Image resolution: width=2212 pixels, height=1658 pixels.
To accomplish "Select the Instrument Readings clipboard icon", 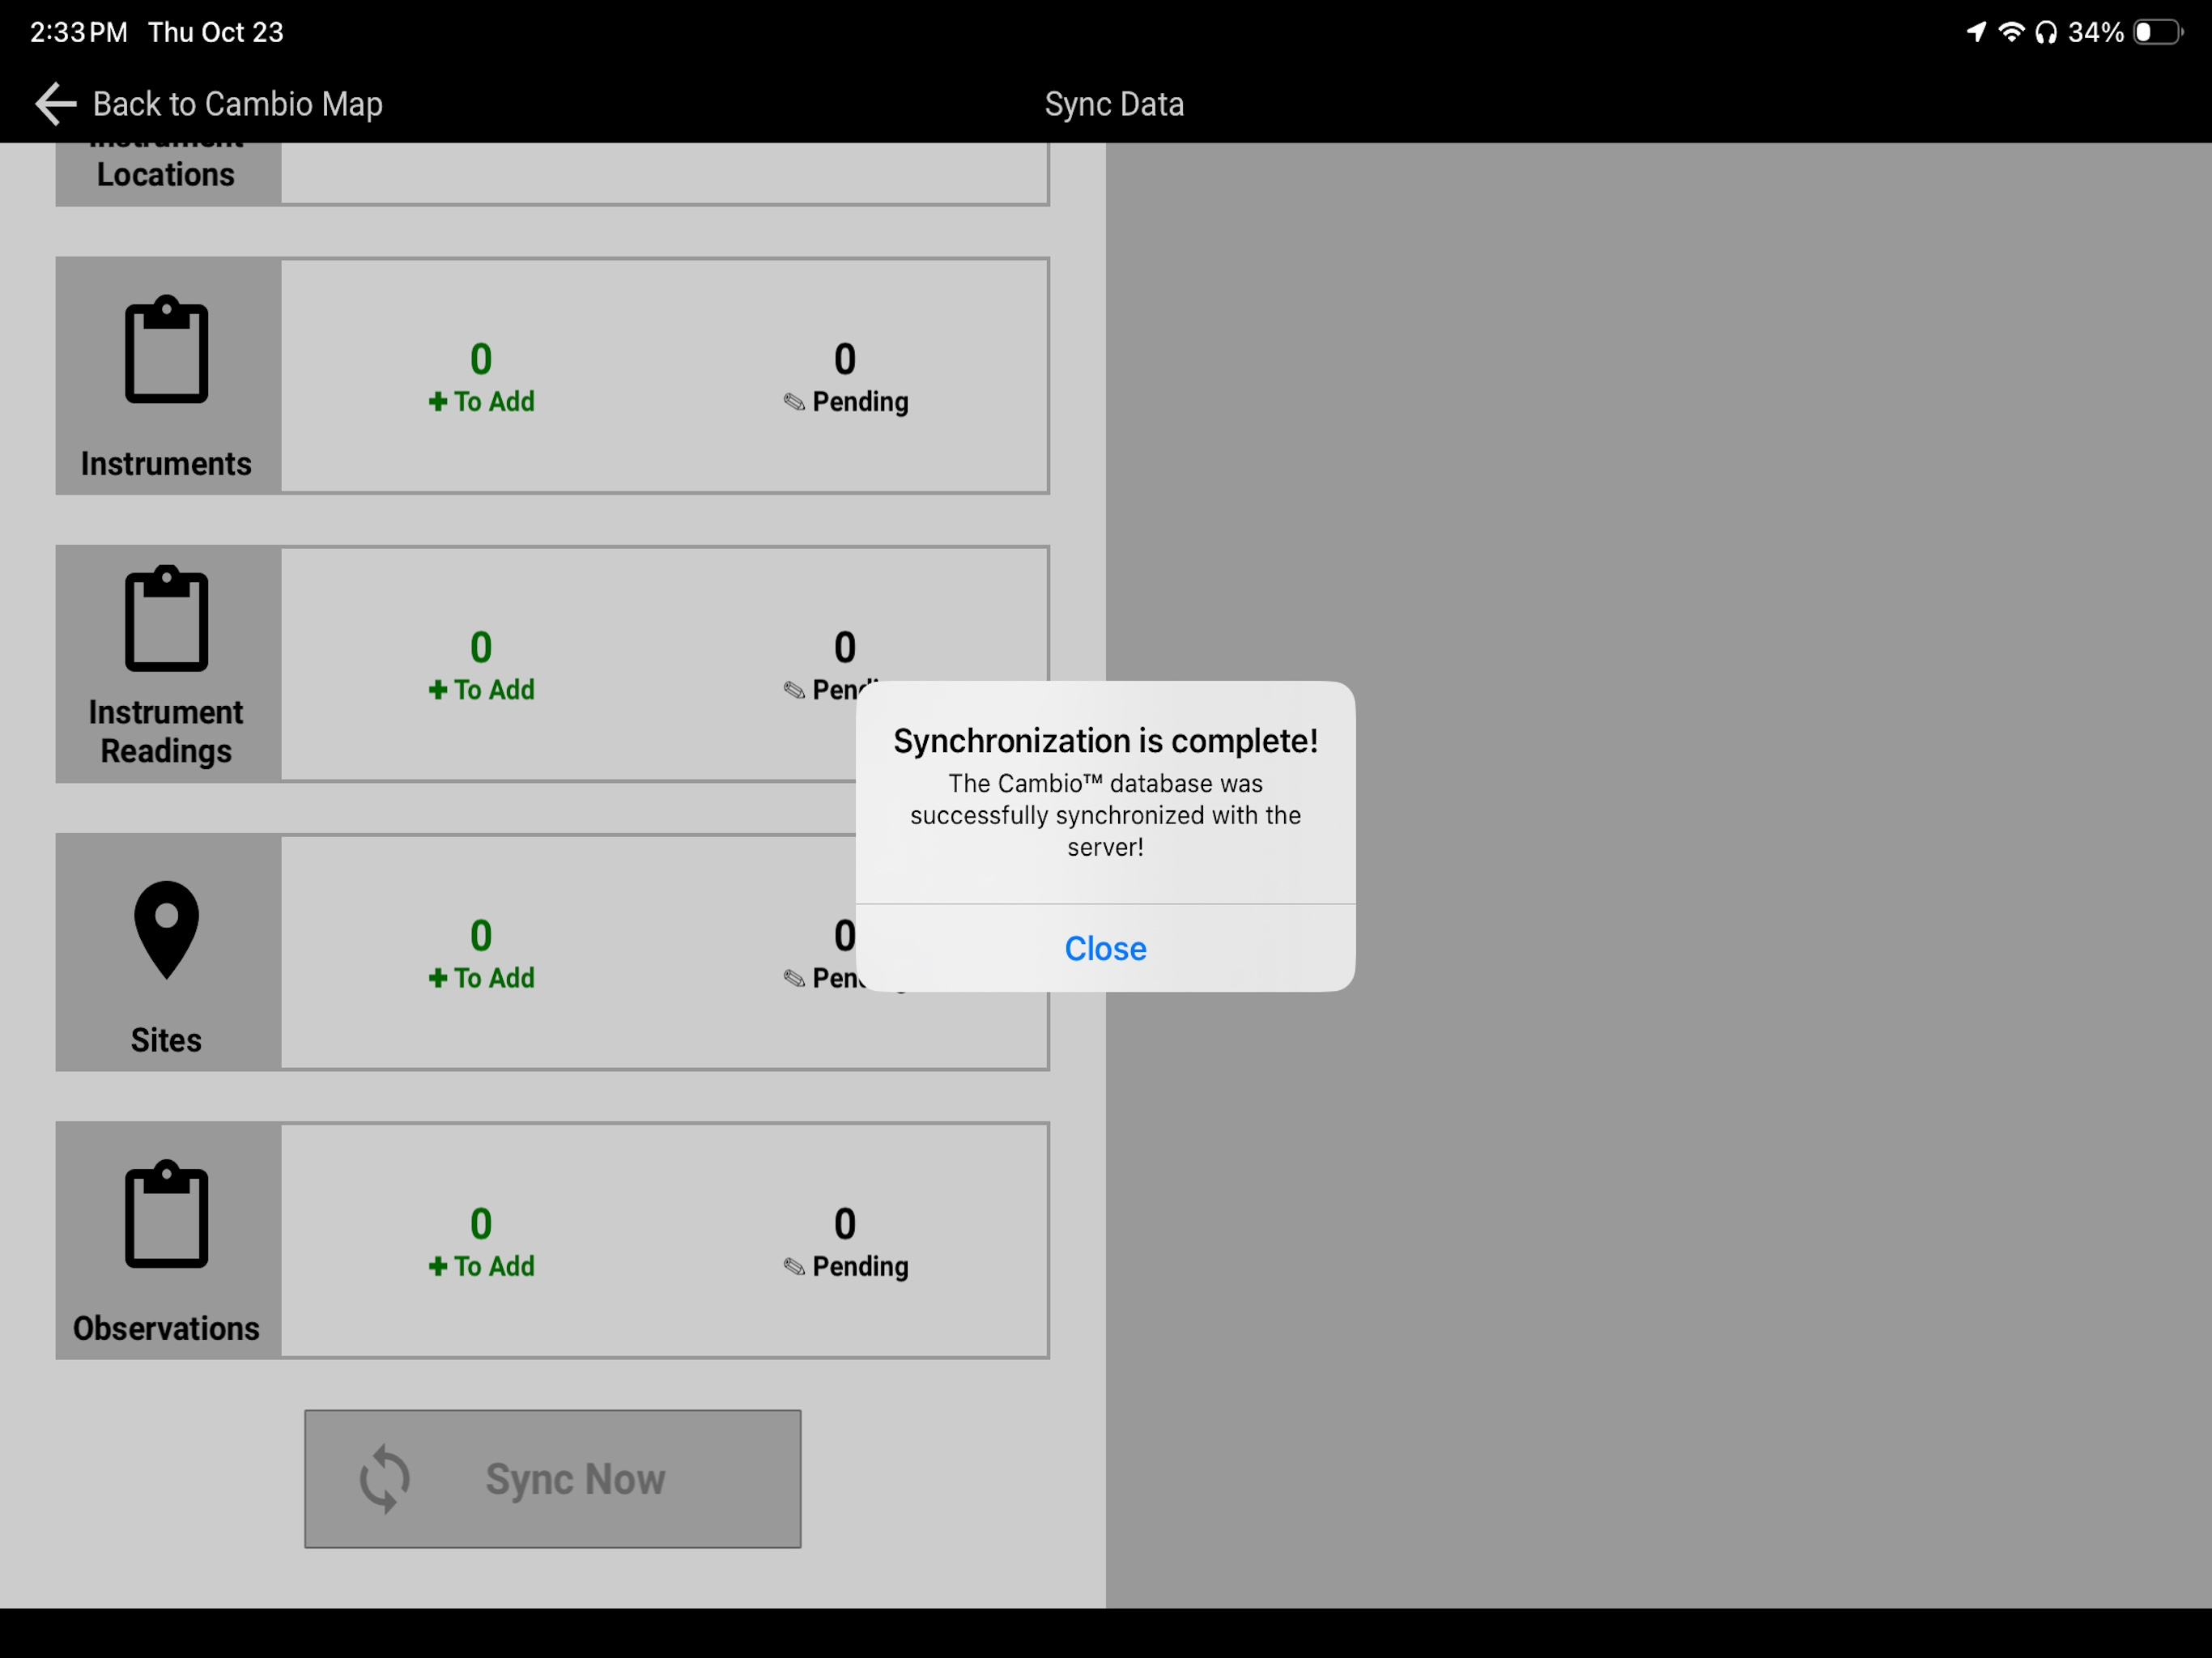I will click(166, 619).
